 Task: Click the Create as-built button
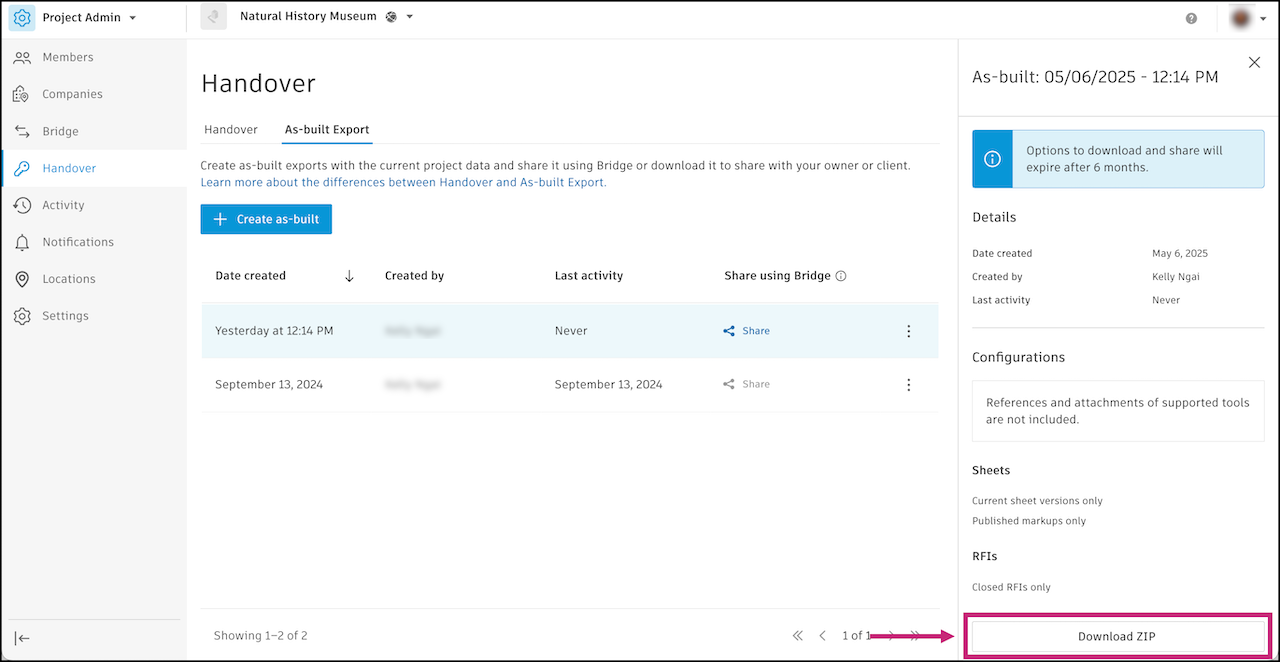coord(266,219)
